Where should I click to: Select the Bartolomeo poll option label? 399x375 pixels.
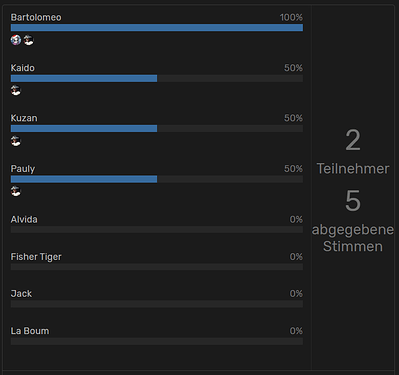[36, 17]
